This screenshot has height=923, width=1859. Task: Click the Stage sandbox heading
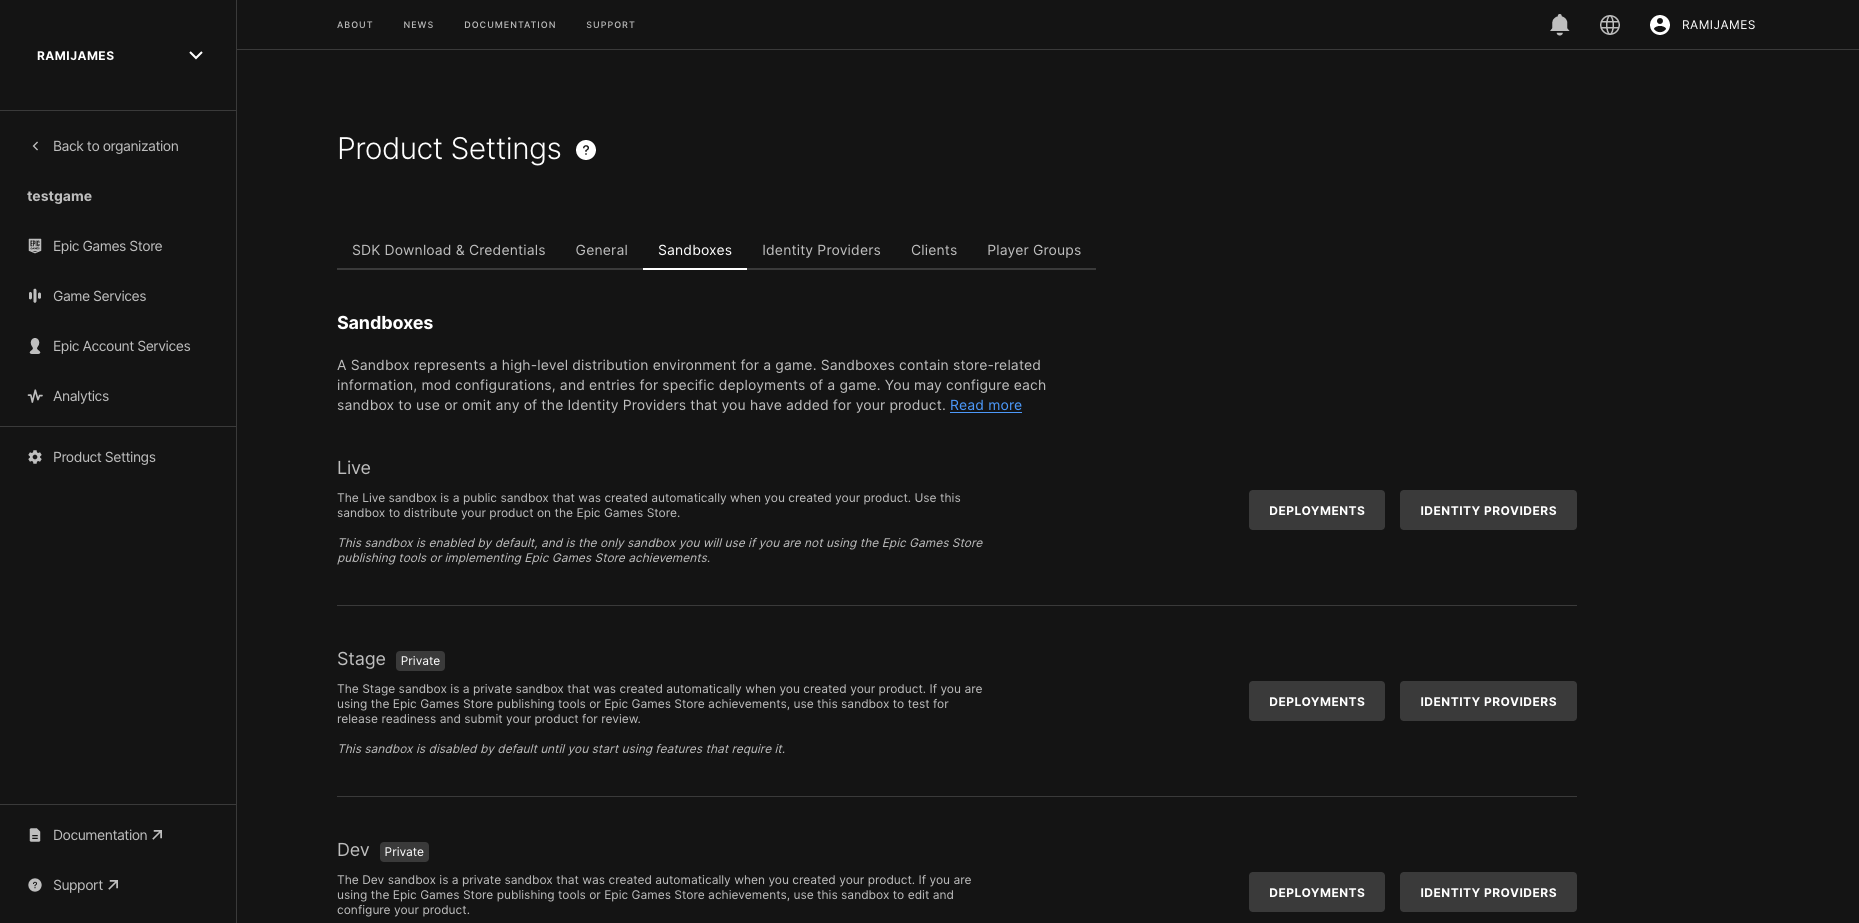click(361, 659)
